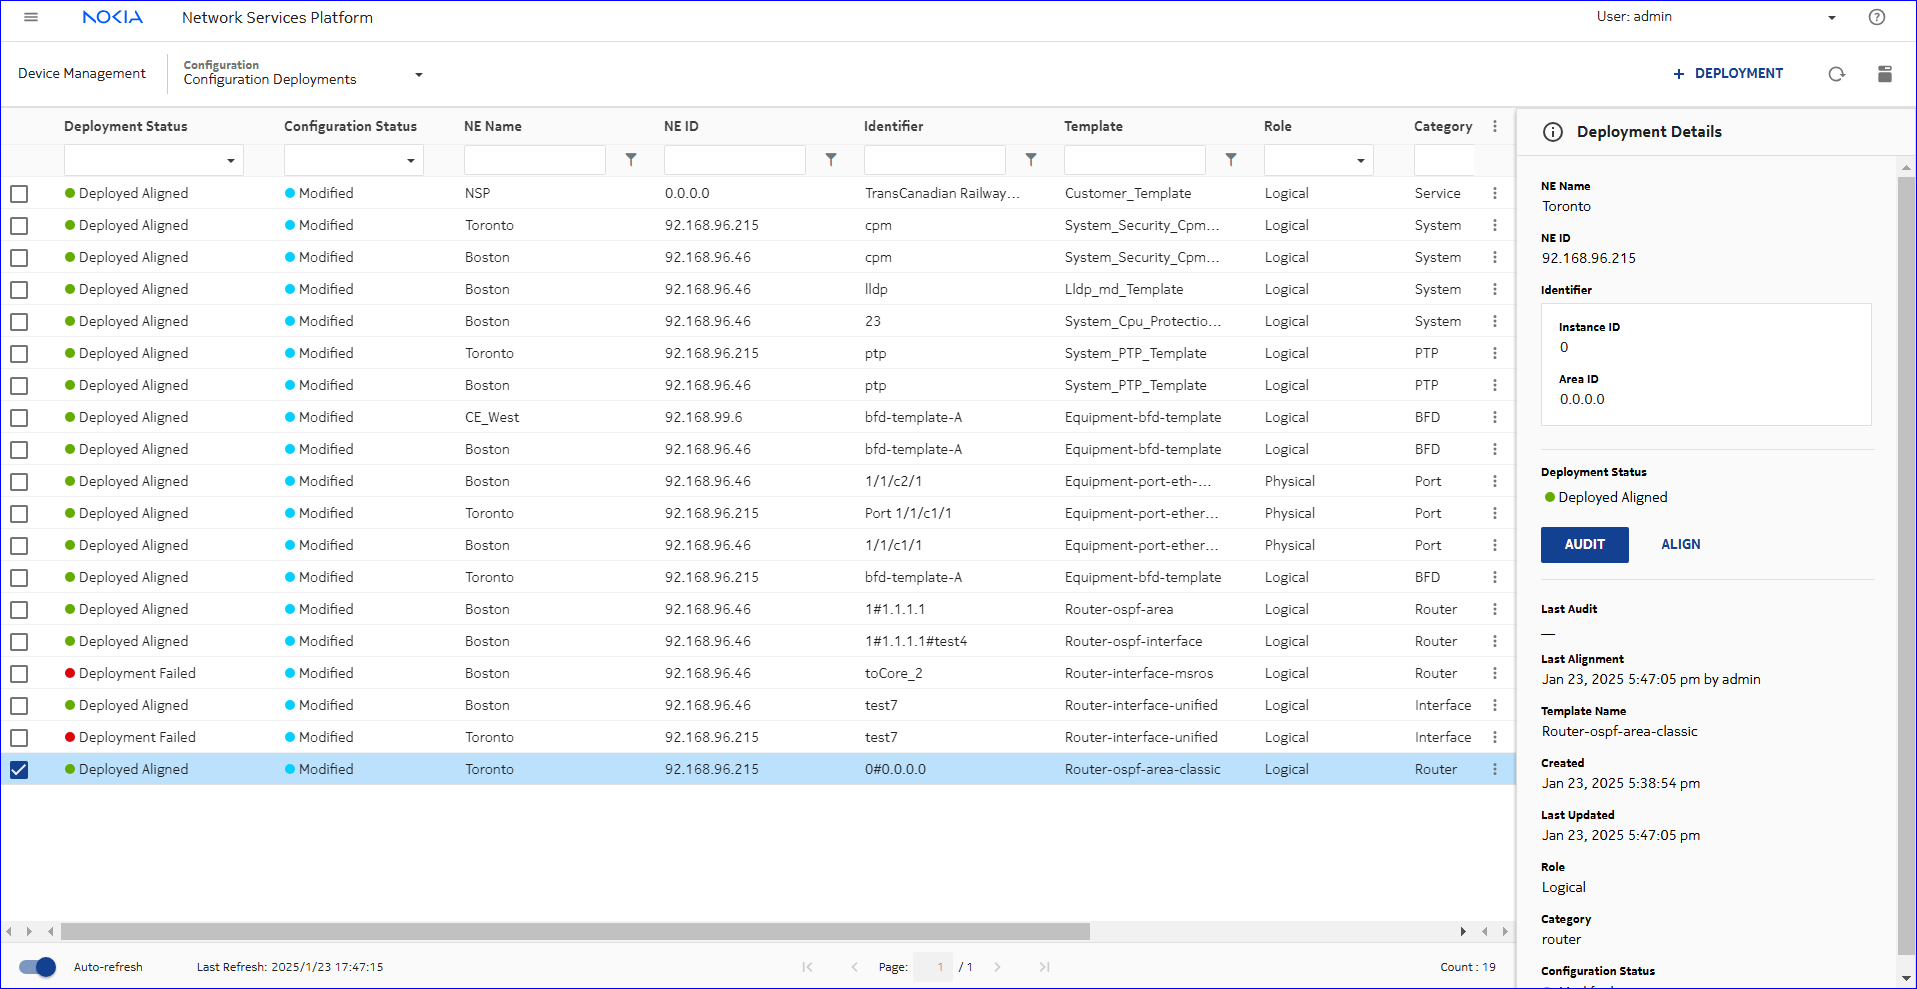Image resolution: width=1917 pixels, height=989 pixels.
Task: Go to Device Management
Action: click(82, 74)
